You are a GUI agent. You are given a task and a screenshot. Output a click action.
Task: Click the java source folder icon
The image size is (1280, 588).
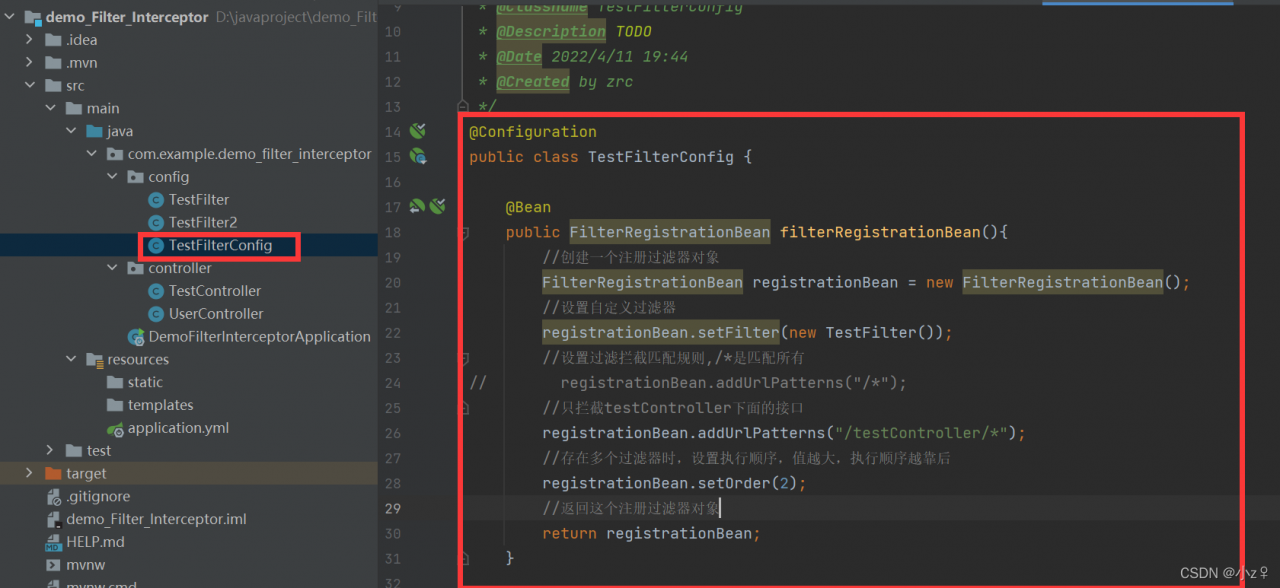point(94,131)
